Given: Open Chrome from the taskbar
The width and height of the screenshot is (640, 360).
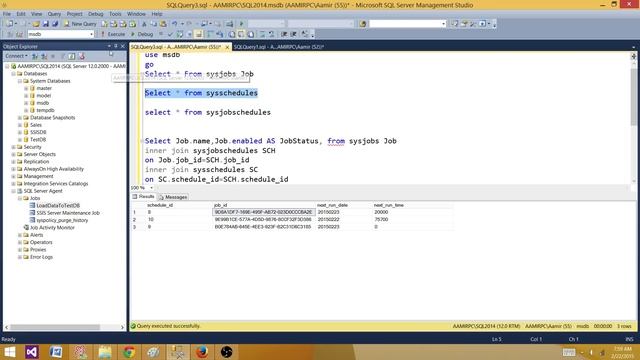Looking at the screenshot, I should pyautogui.click(x=129, y=352).
